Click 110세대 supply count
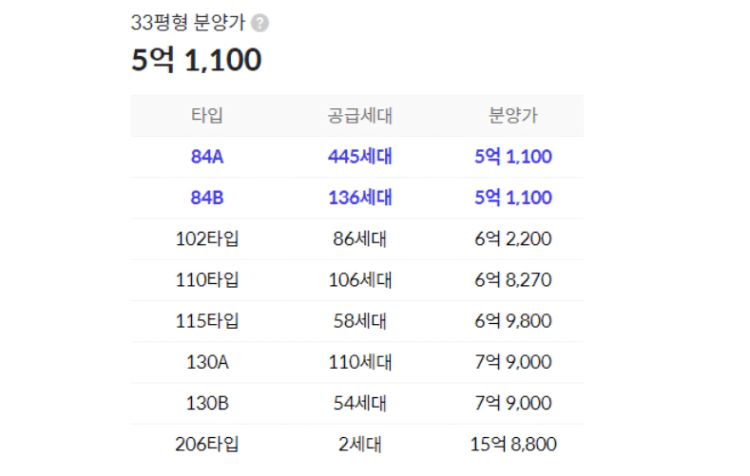The image size is (750, 476). tap(360, 362)
